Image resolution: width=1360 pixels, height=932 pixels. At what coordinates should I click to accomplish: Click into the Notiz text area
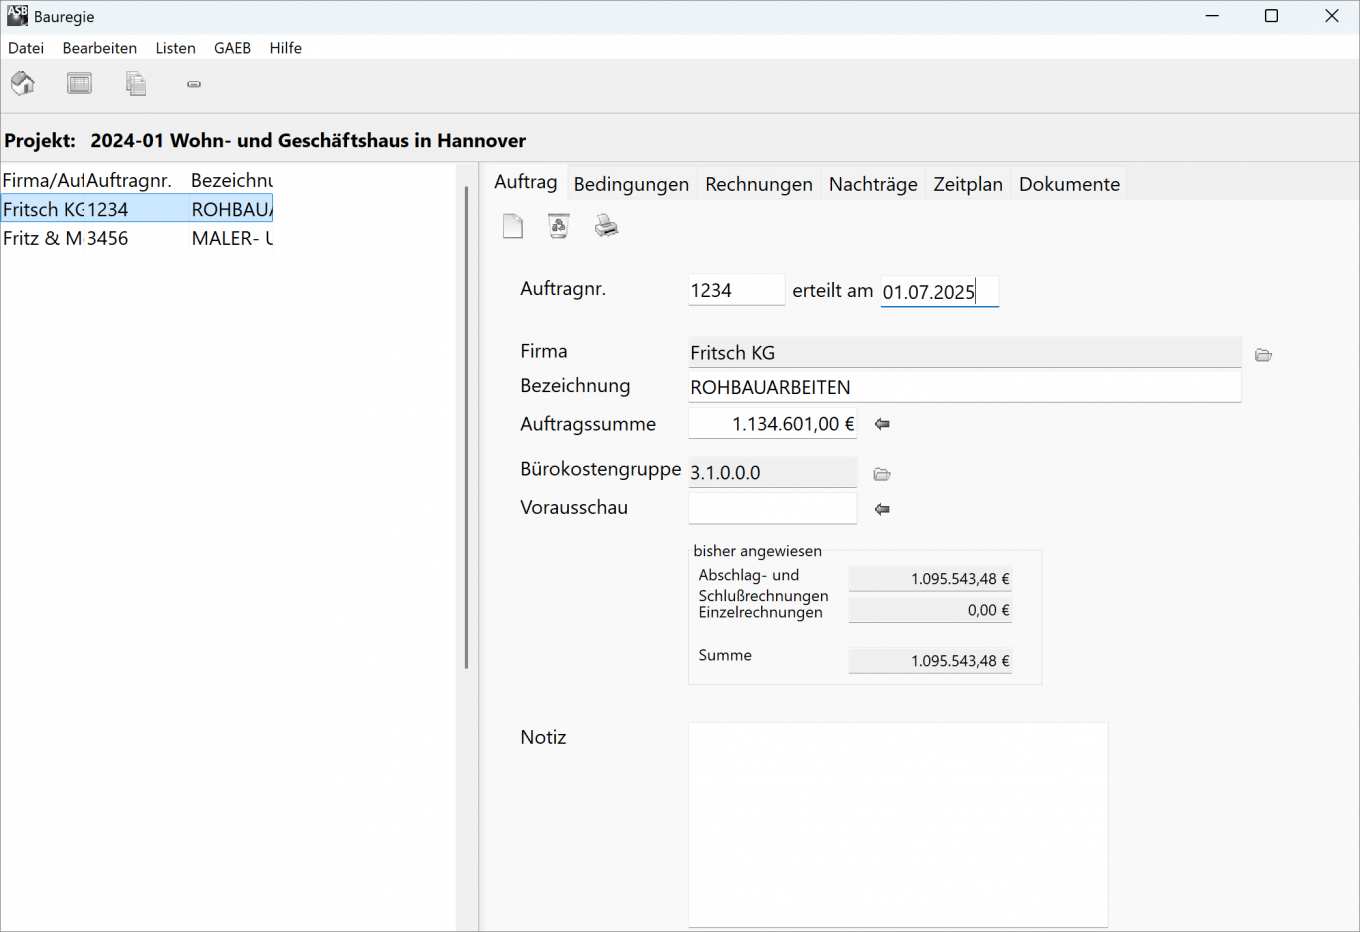click(x=897, y=824)
